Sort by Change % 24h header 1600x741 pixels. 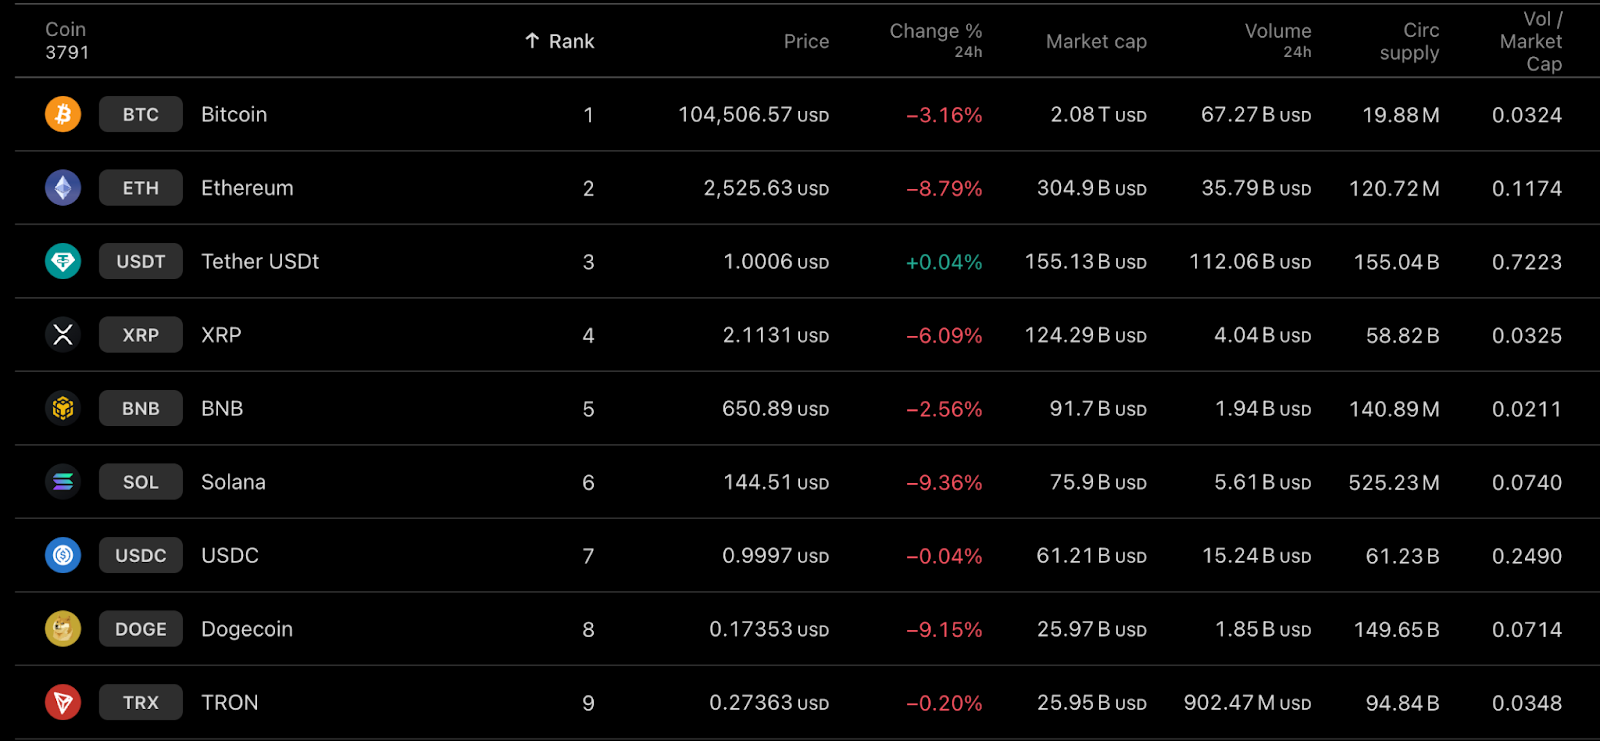tap(936, 40)
